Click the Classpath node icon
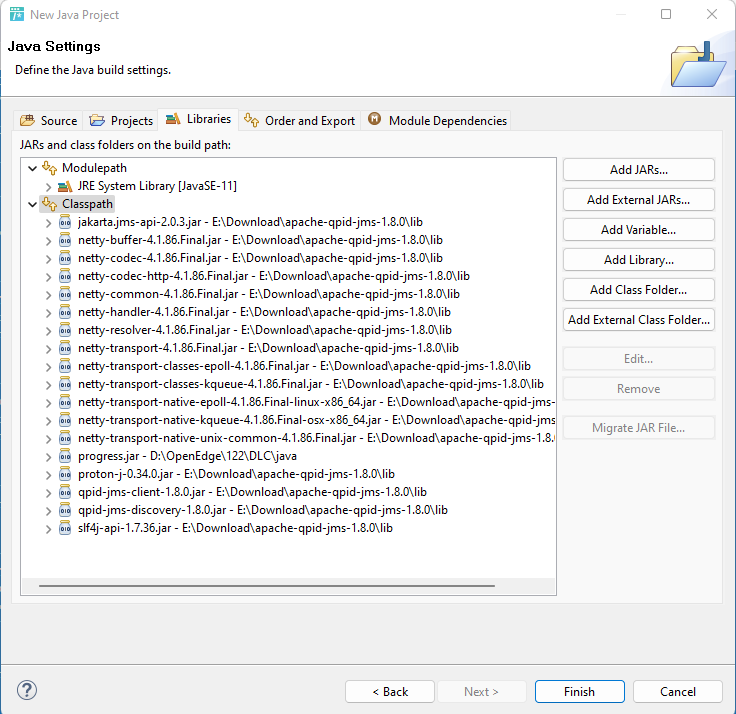Image resolution: width=736 pixels, height=714 pixels. 49,204
